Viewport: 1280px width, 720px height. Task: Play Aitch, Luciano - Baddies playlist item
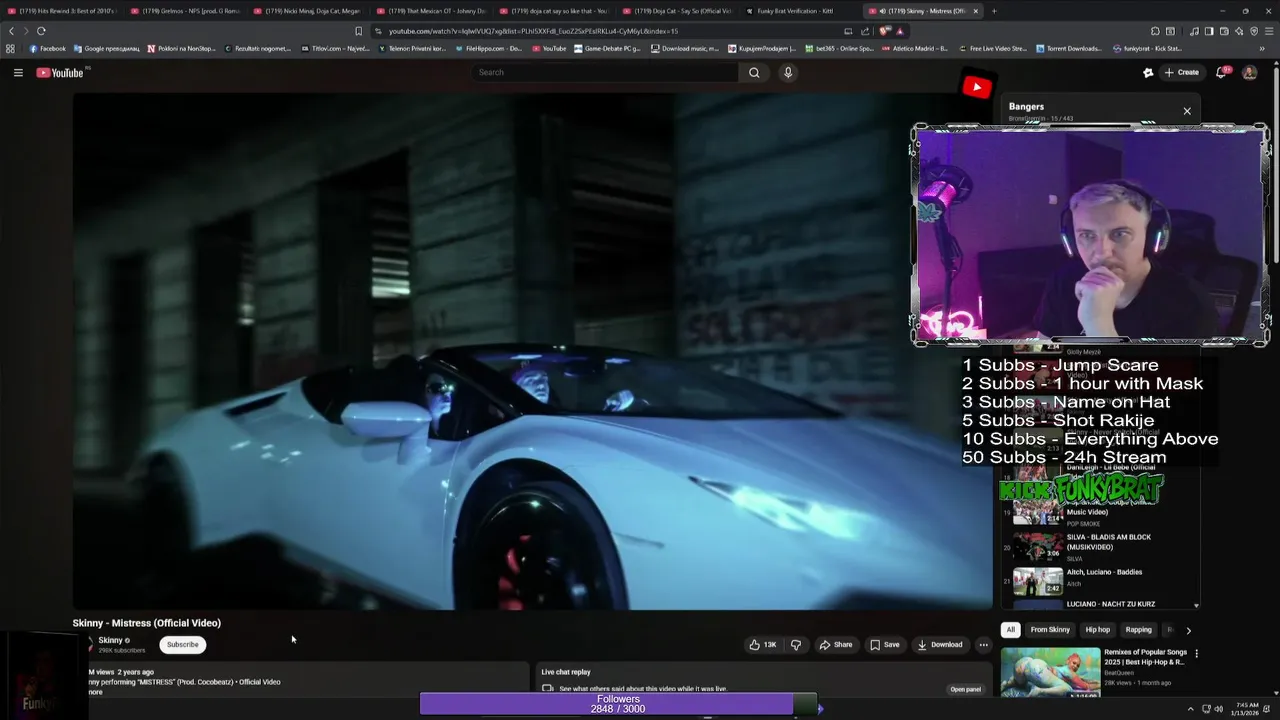coord(1100,581)
